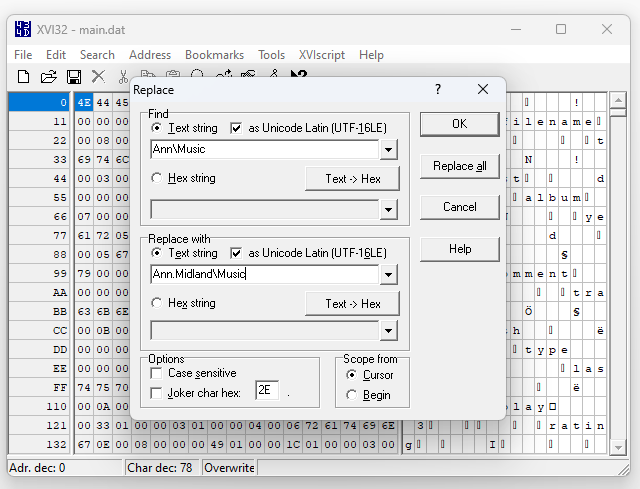Click the selected hex byte 4E at address 0
Screen dimensions: 640x489
pos(84,102)
